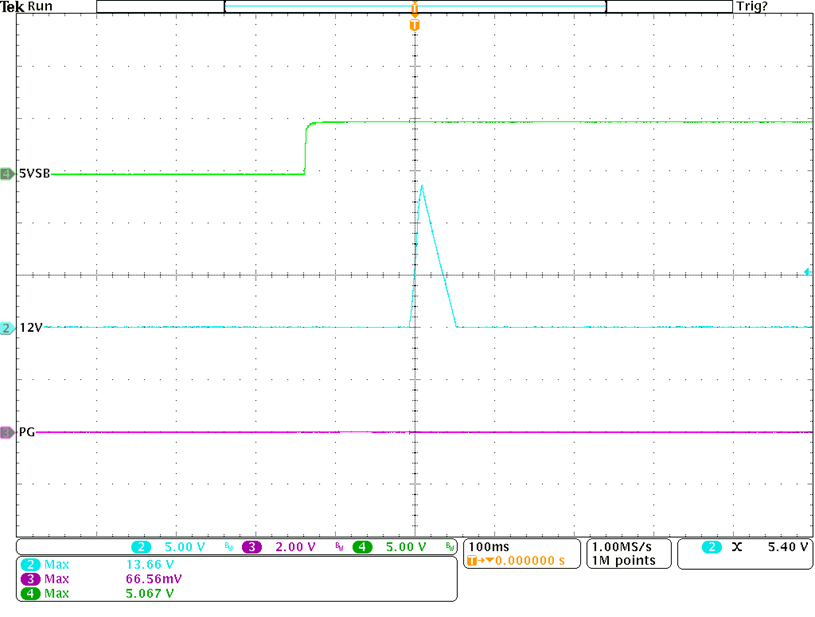
Task: Click channel 3 badge in vertical scale readout
Action: (250, 547)
